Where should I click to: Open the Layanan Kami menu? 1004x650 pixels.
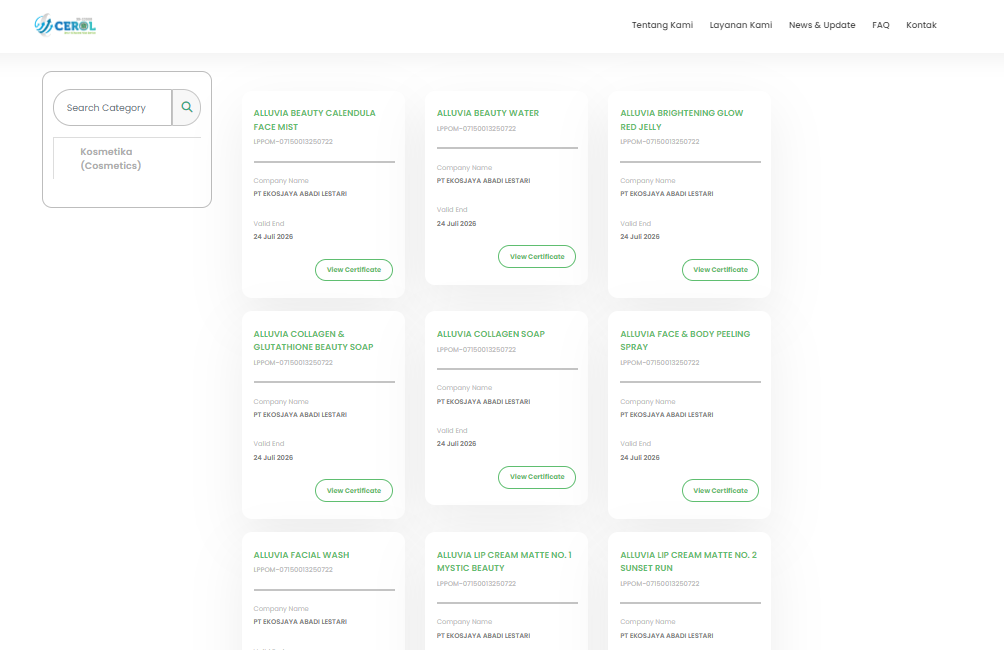741,25
